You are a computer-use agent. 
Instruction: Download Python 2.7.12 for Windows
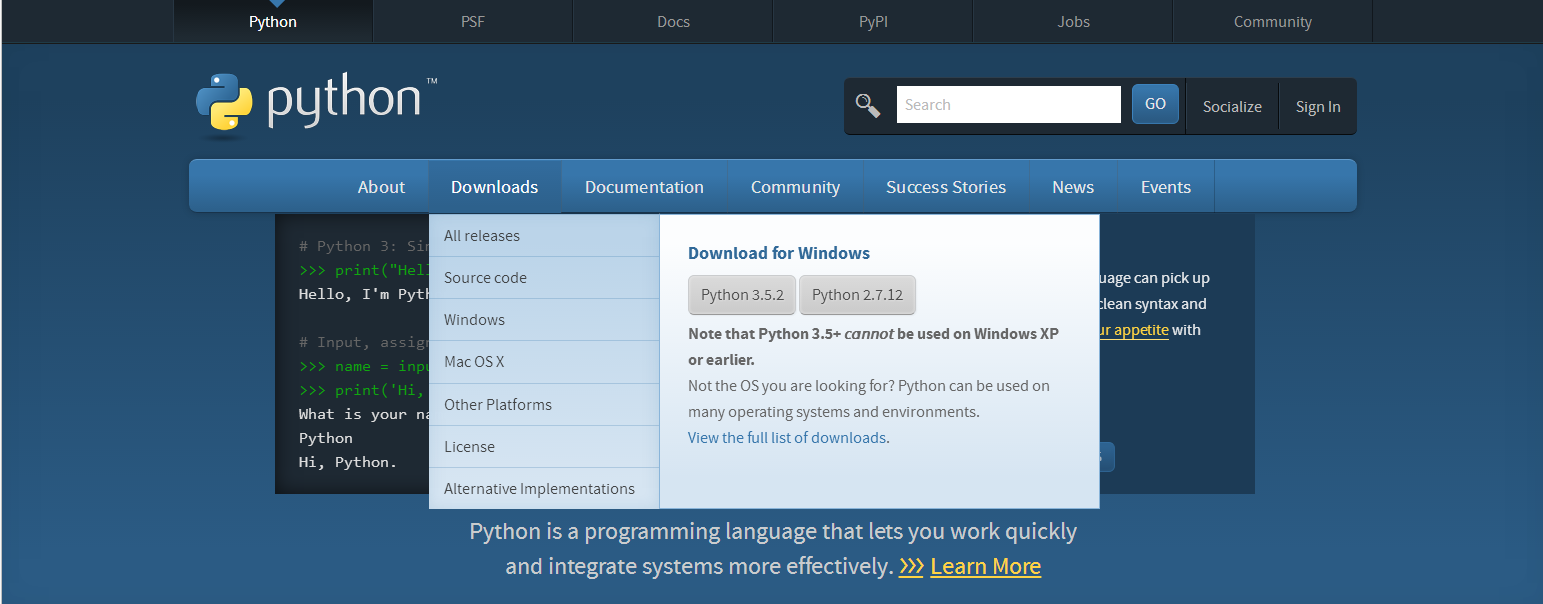[857, 295]
